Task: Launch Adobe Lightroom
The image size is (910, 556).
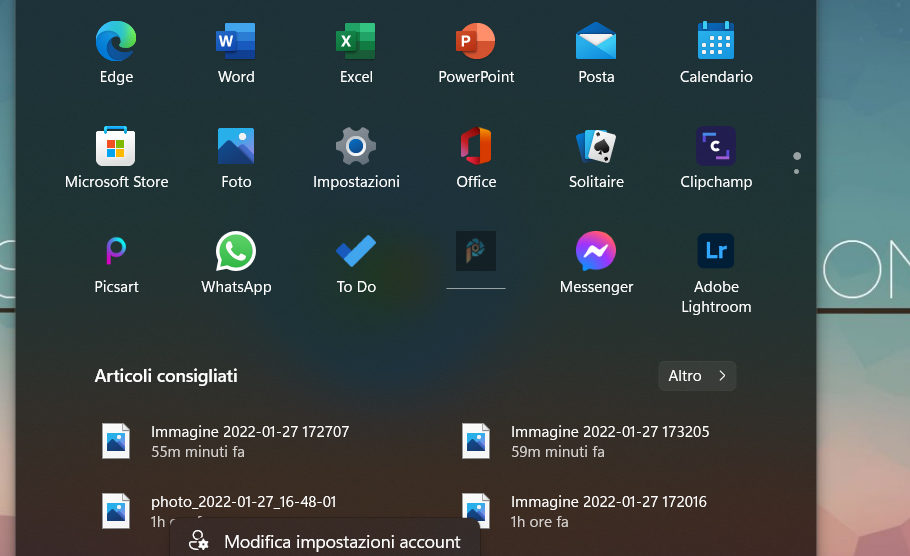Action: pos(716,273)
